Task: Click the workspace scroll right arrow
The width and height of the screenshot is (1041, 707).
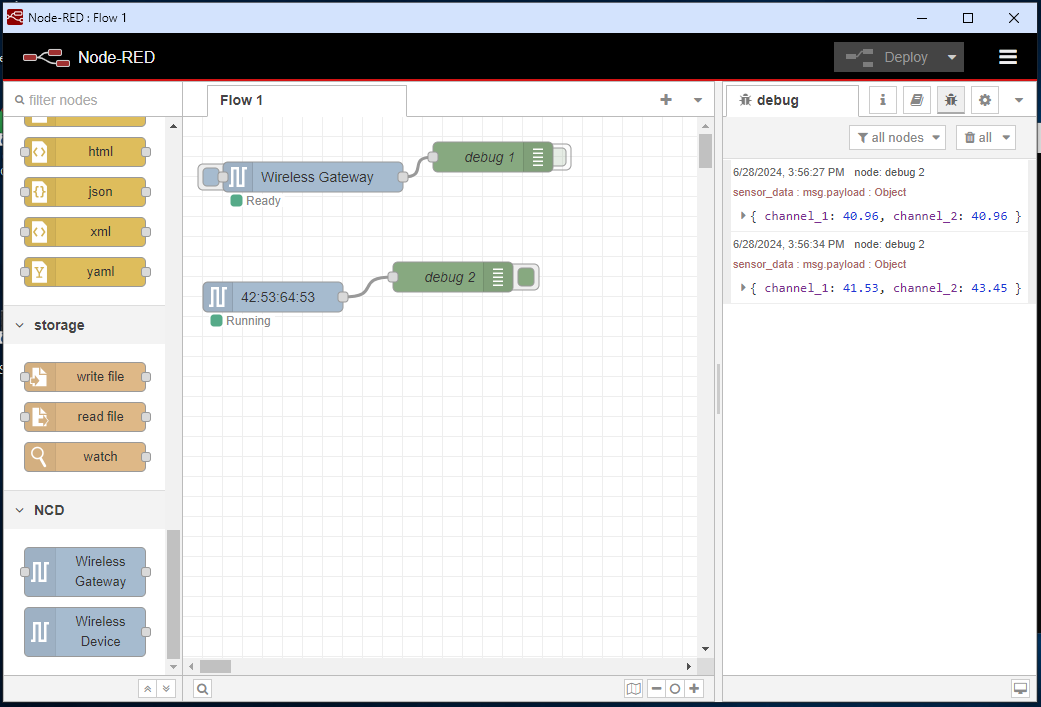Action: (688, 666)
